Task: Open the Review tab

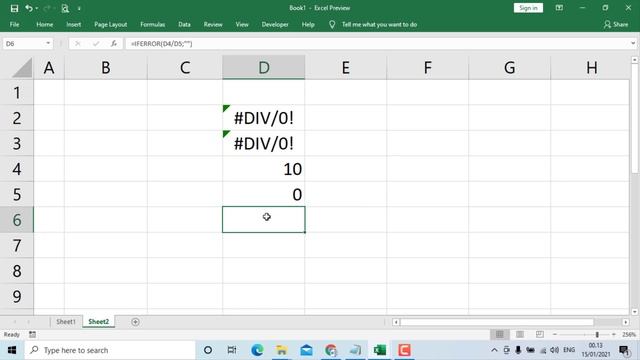Action: tap(213, 24)
